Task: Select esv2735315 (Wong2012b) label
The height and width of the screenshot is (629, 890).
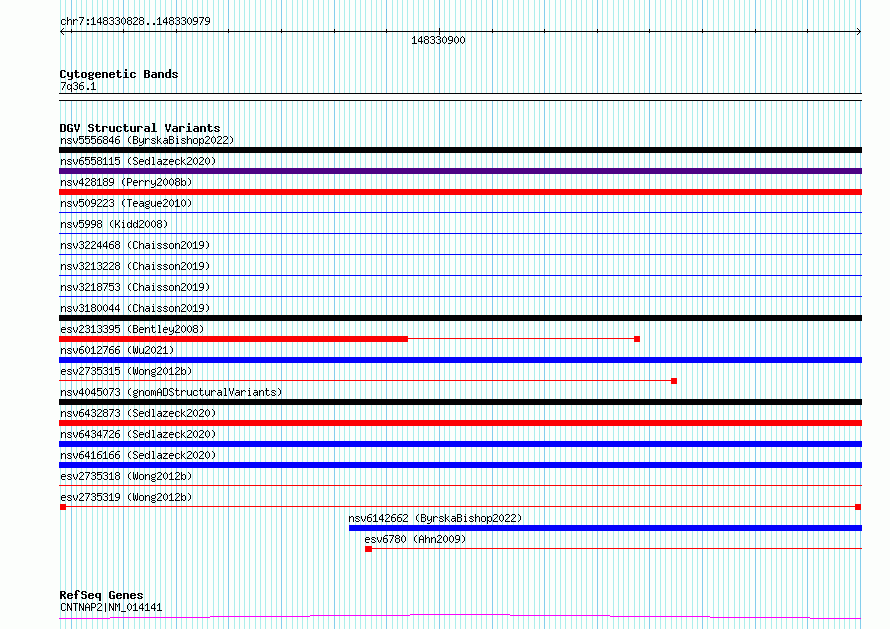Action: tap(126, 371)
